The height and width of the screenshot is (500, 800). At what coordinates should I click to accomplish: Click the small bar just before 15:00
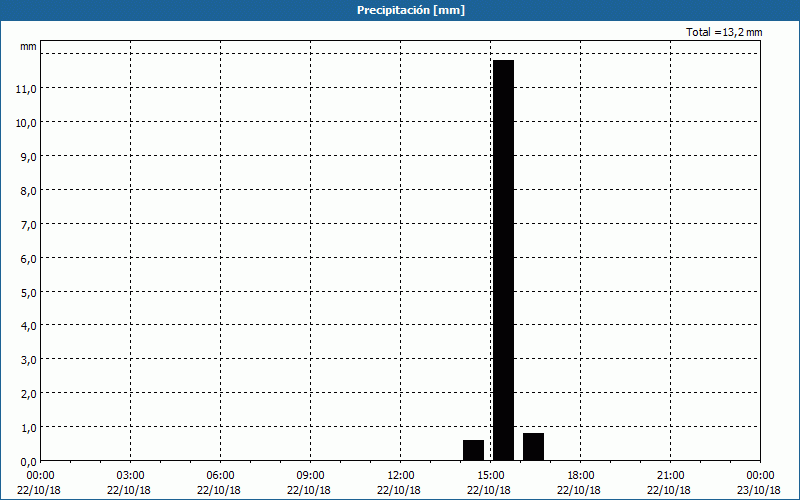pos(473,450)
